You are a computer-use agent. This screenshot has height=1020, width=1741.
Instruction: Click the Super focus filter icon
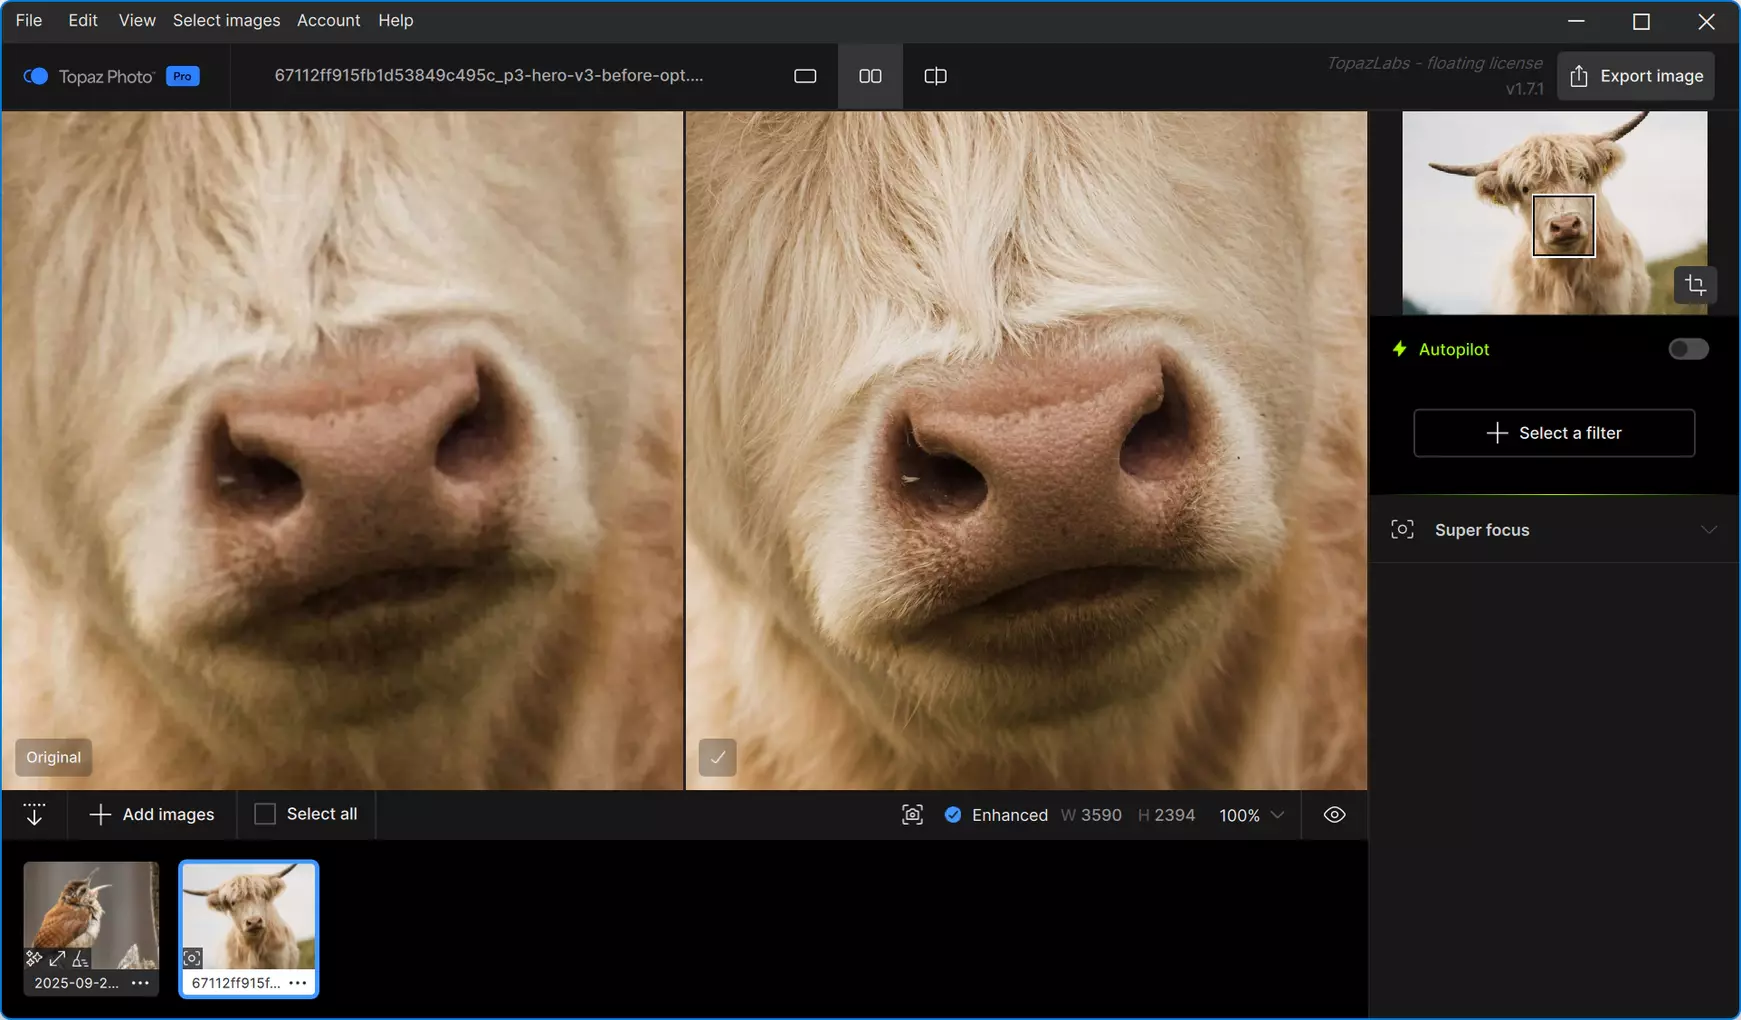click(1402, 530)
